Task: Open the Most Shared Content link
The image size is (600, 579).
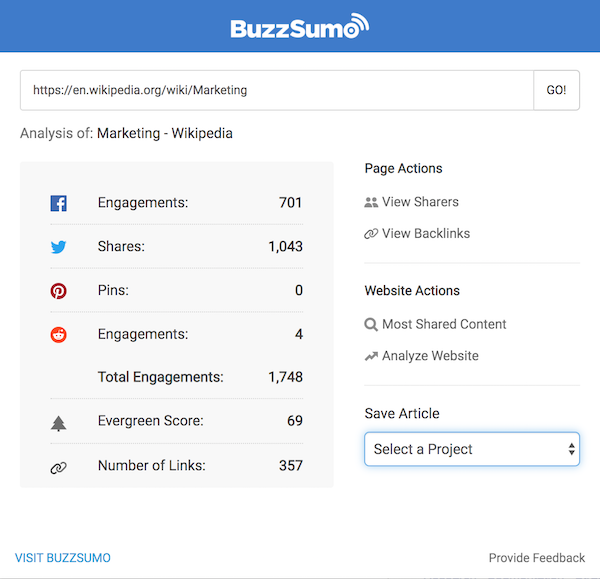Action: [444, 324]
